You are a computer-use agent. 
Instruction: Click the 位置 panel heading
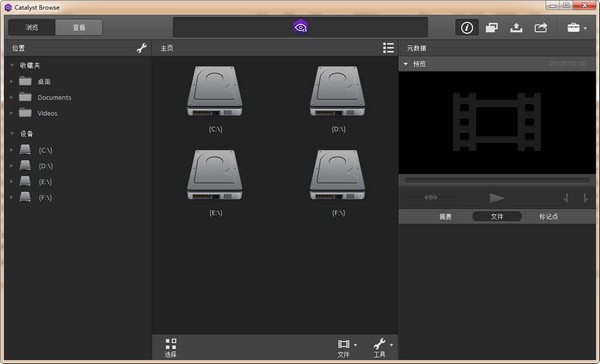[x=18, y=48]
